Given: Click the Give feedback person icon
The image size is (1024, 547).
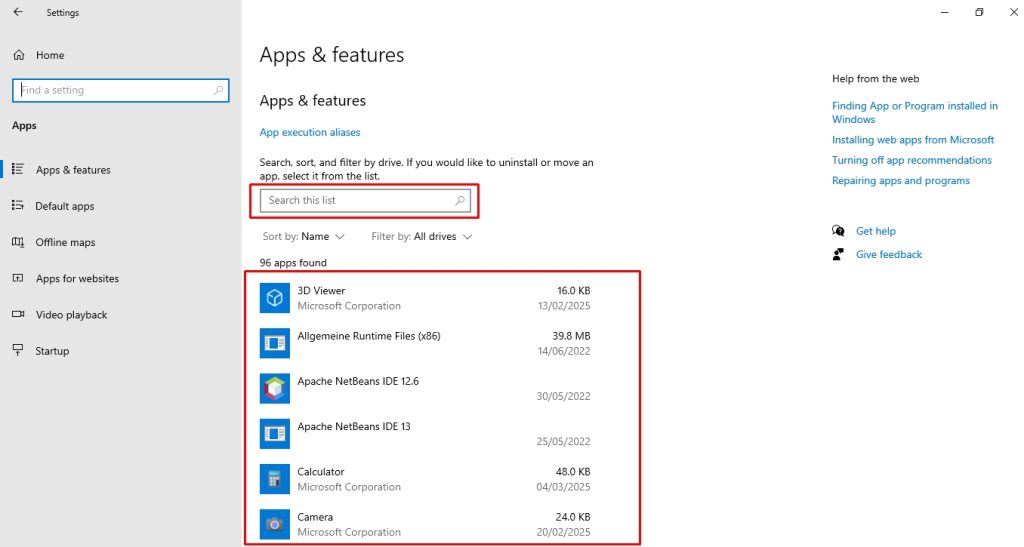Looking at the screenshot, I should pyautogui.click(x=839, y=254).
